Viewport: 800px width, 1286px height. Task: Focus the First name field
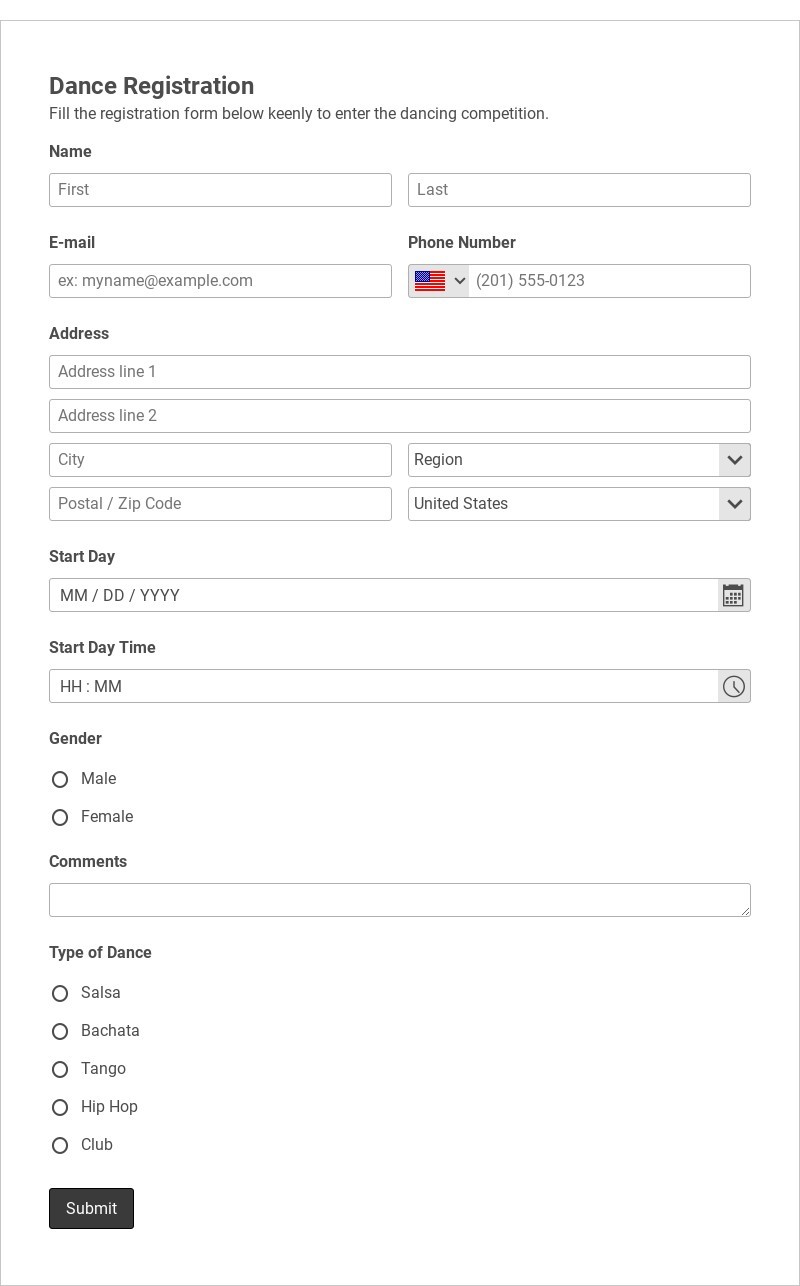(220, 190)
